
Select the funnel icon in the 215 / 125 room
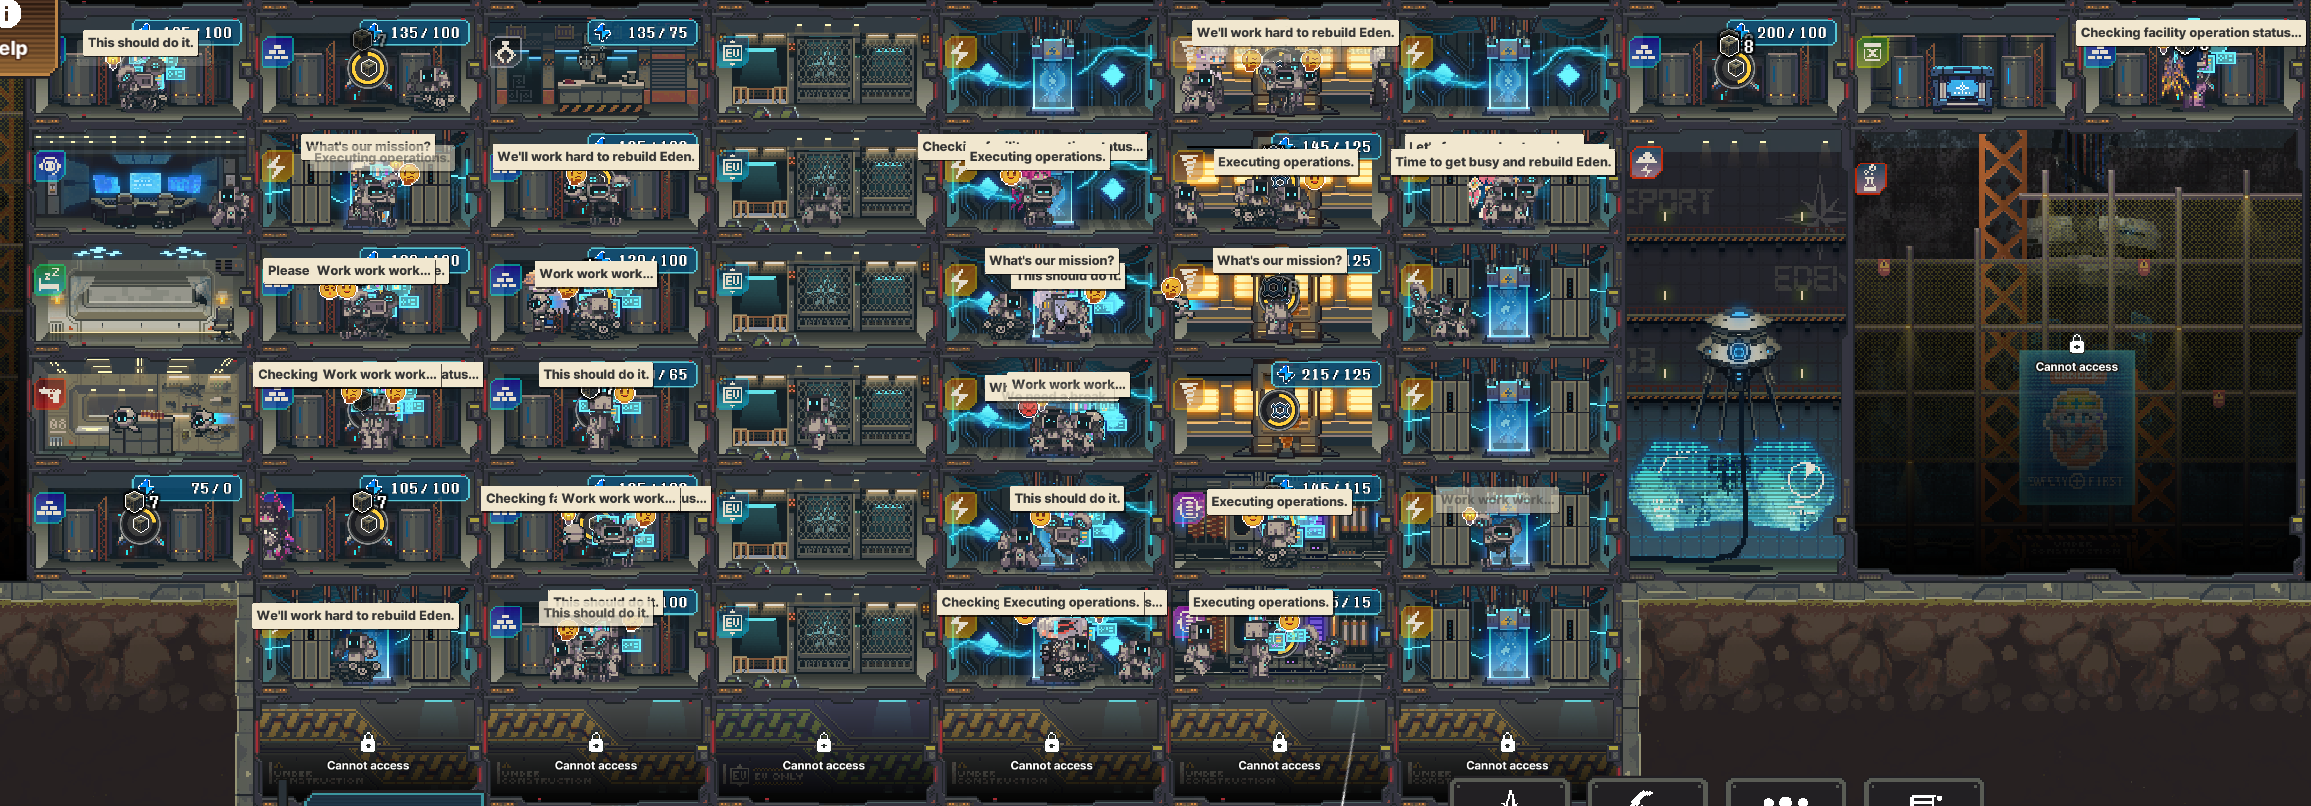coord(1190,394)
